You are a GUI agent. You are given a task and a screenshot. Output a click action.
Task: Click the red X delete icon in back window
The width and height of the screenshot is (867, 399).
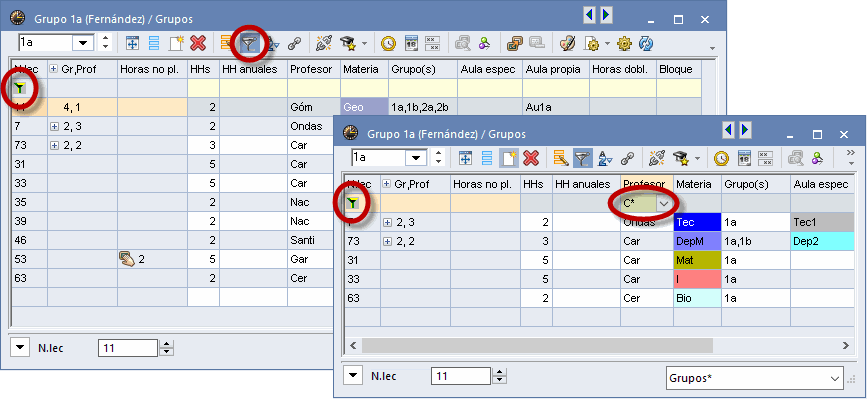click(197, 43)
